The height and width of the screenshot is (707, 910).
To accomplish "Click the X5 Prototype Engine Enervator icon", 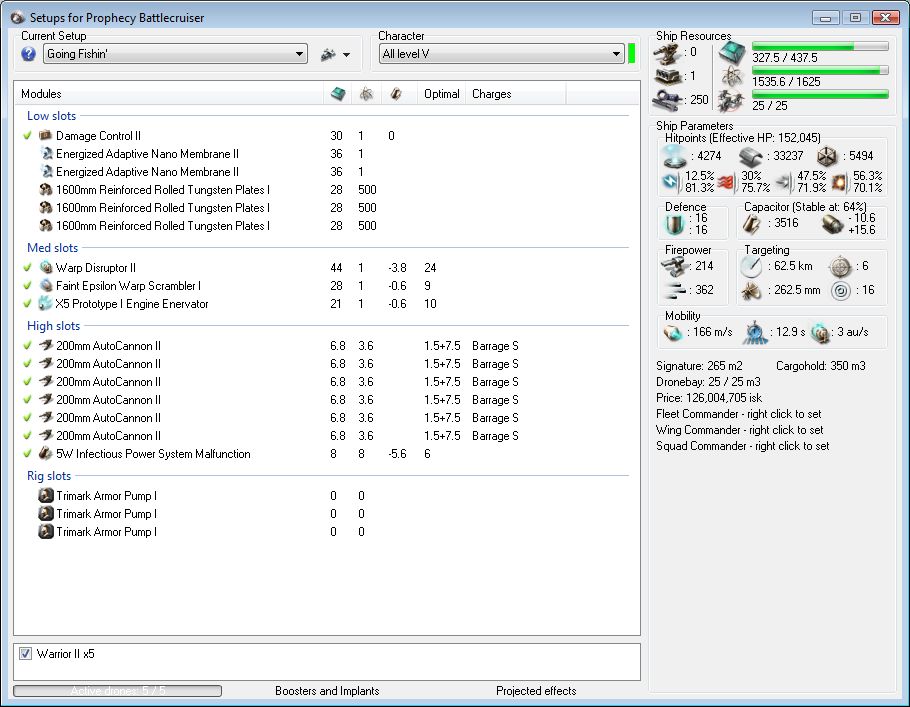I will [x=45, y=303].
